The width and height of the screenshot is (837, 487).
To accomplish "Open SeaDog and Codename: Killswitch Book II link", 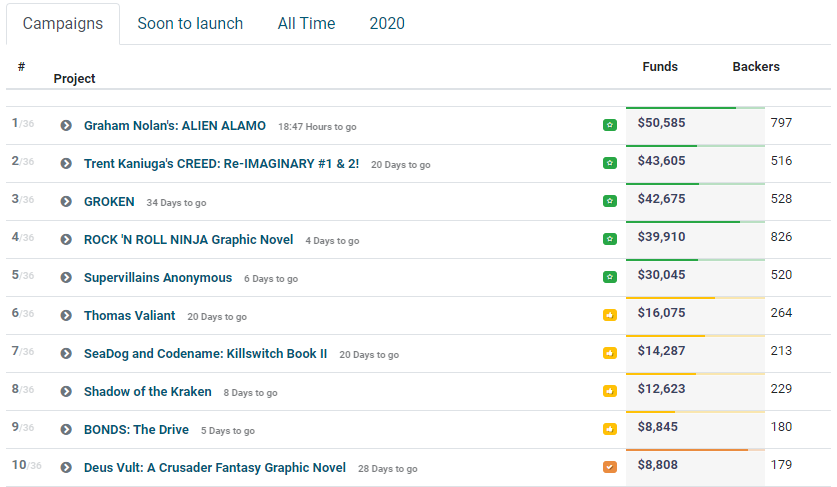I will [x=206, y=354].
